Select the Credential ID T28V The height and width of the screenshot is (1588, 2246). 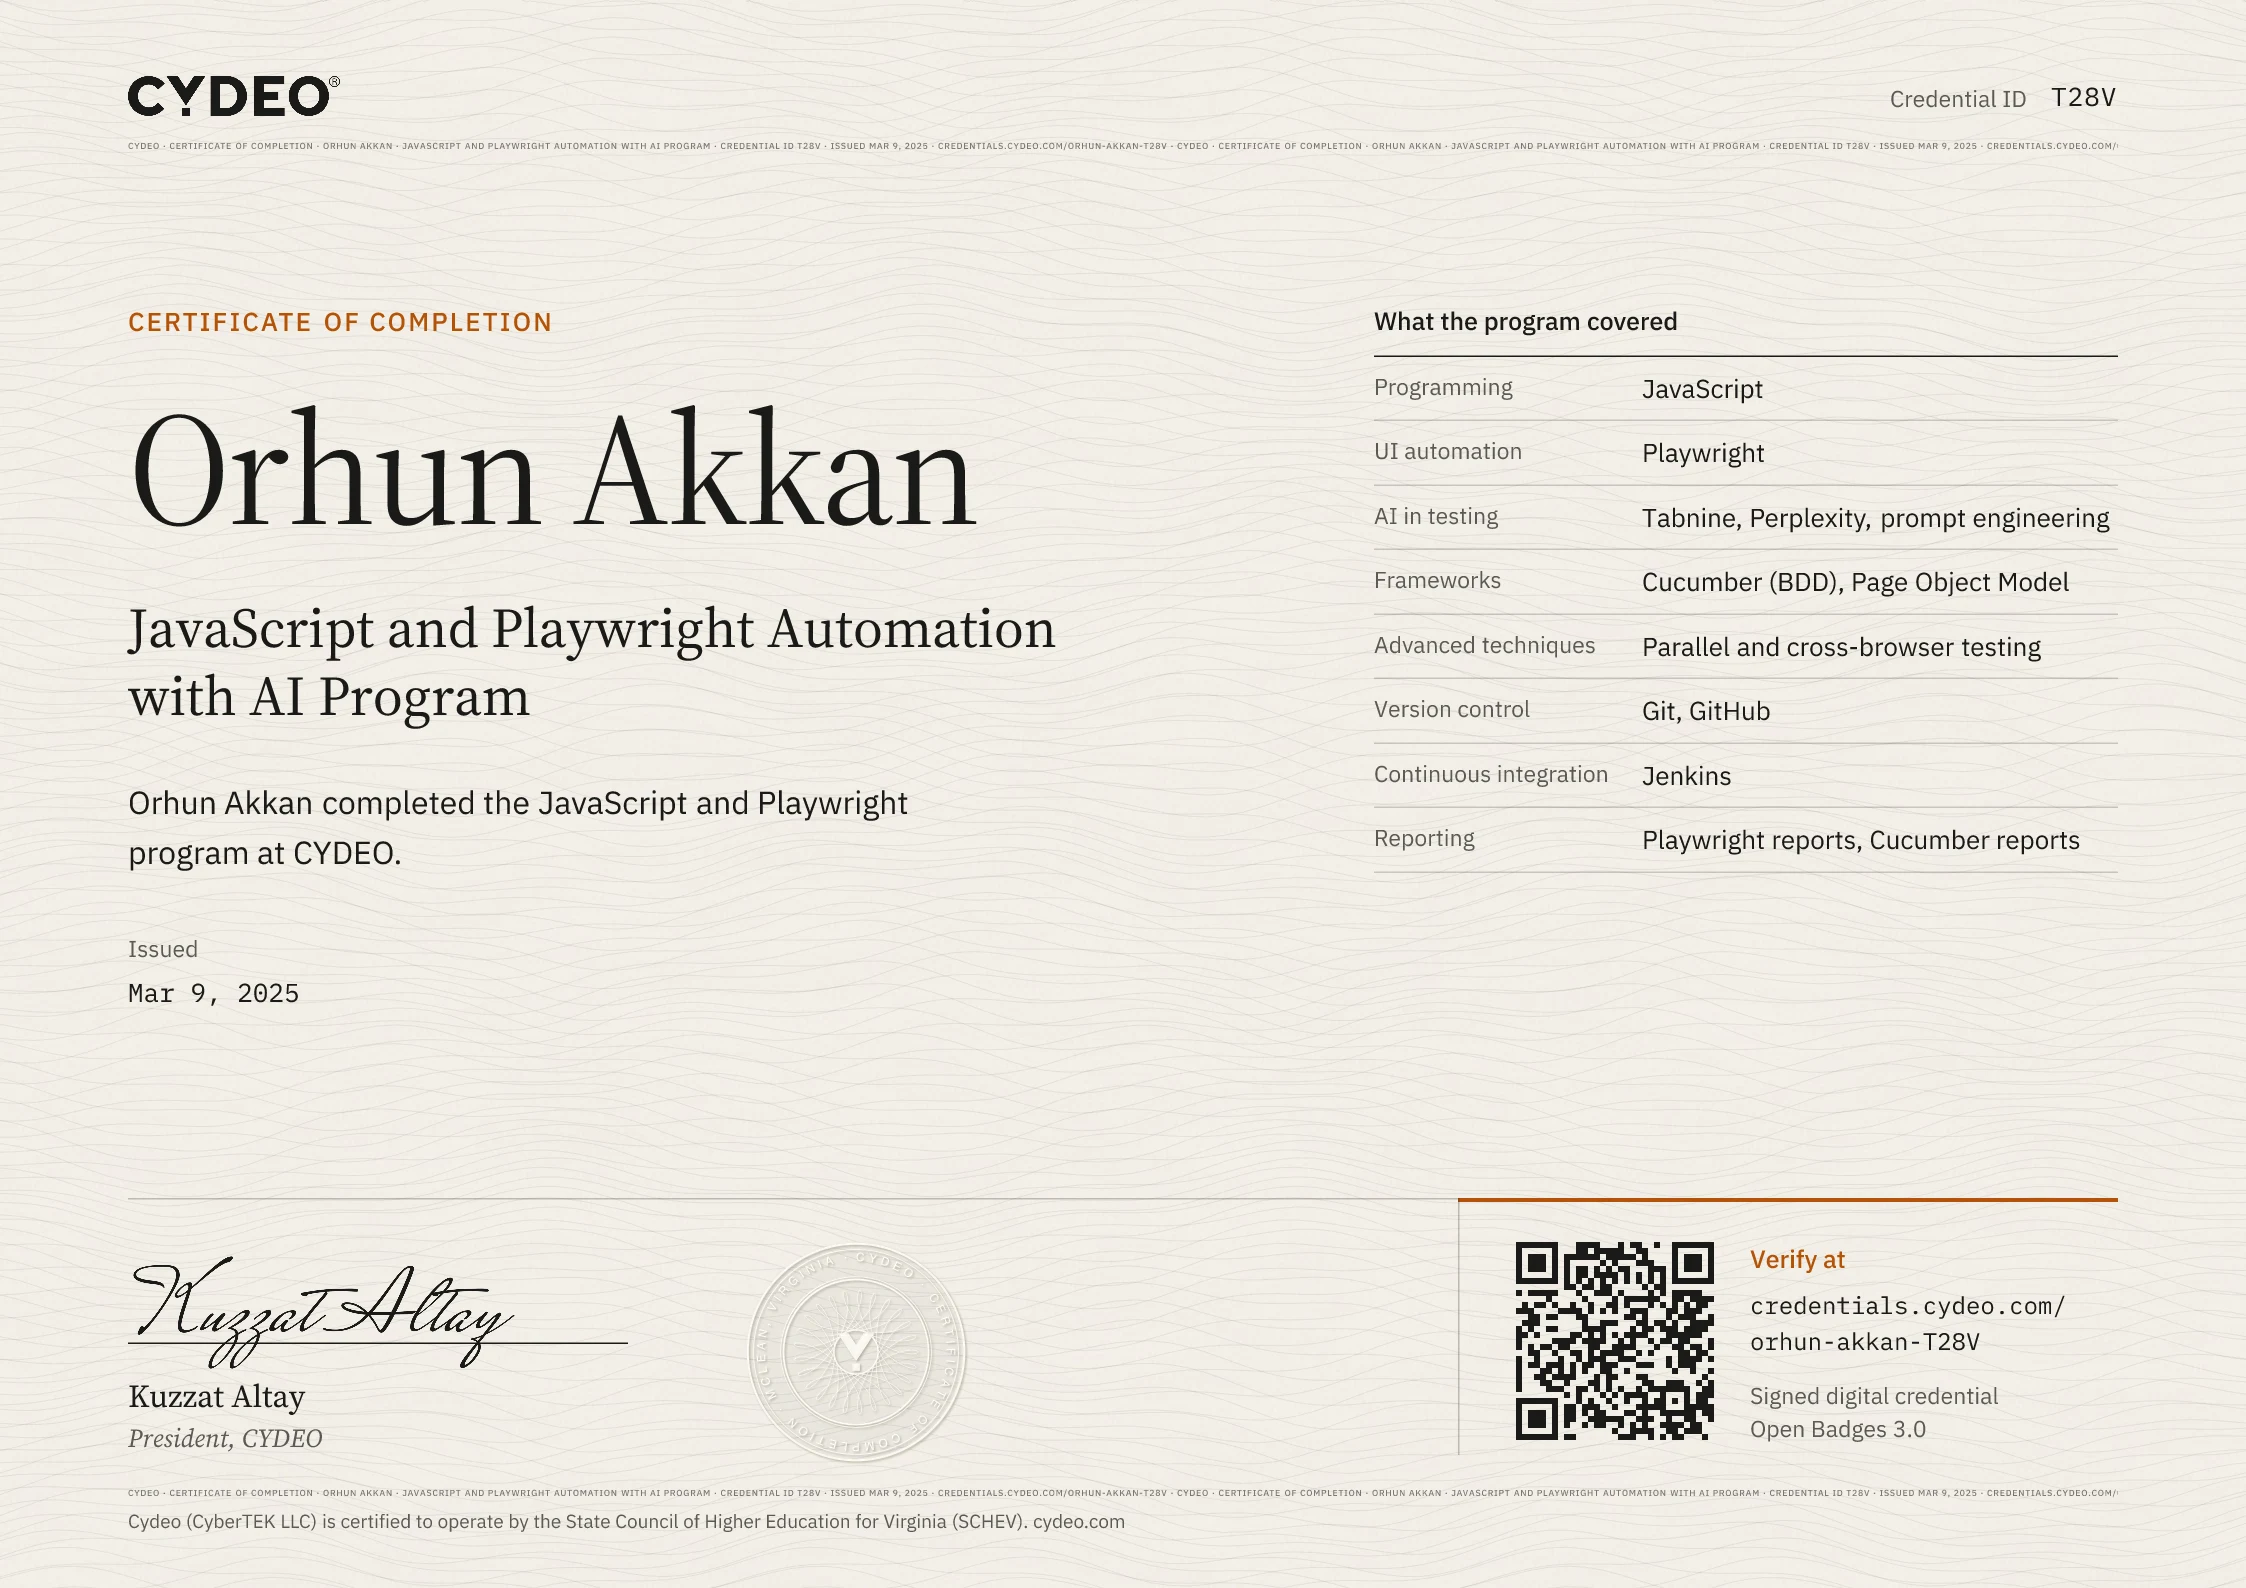pyautogui.click(x=2083, y=97)
